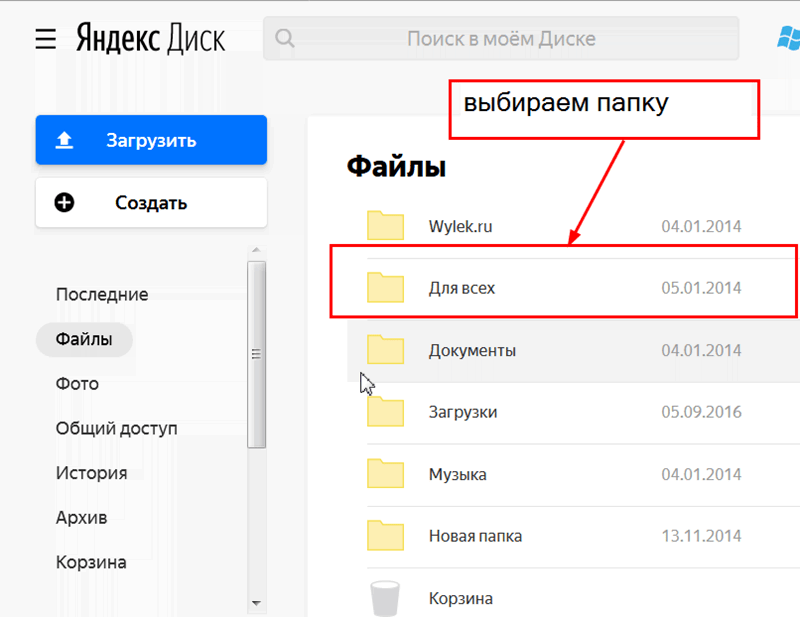The image size is (800, 617).
Task: Click the Загрузить upload button
Action: tap(151, 140)
